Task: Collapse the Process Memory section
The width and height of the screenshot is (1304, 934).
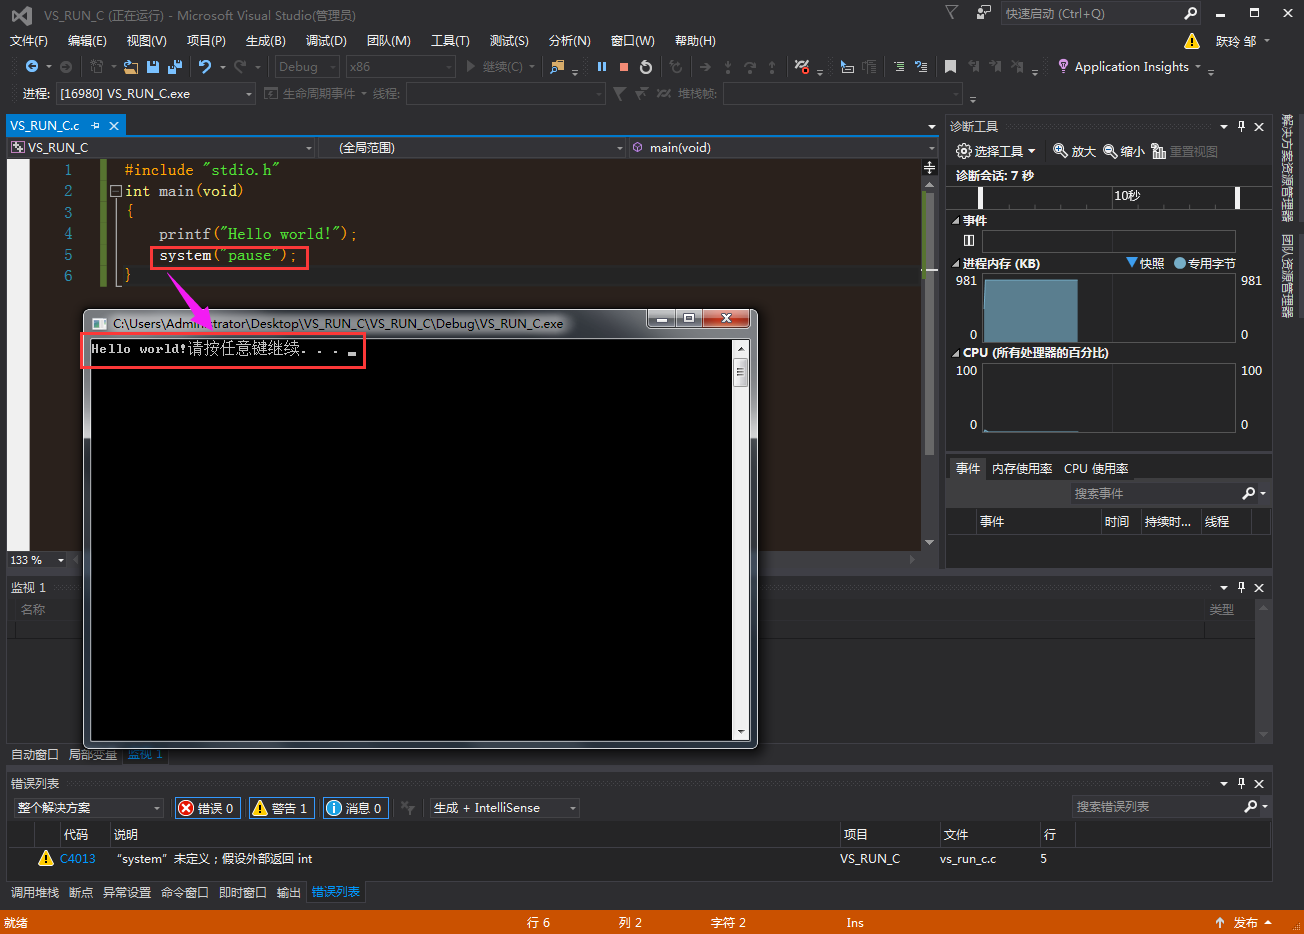Action: point(956,264)
